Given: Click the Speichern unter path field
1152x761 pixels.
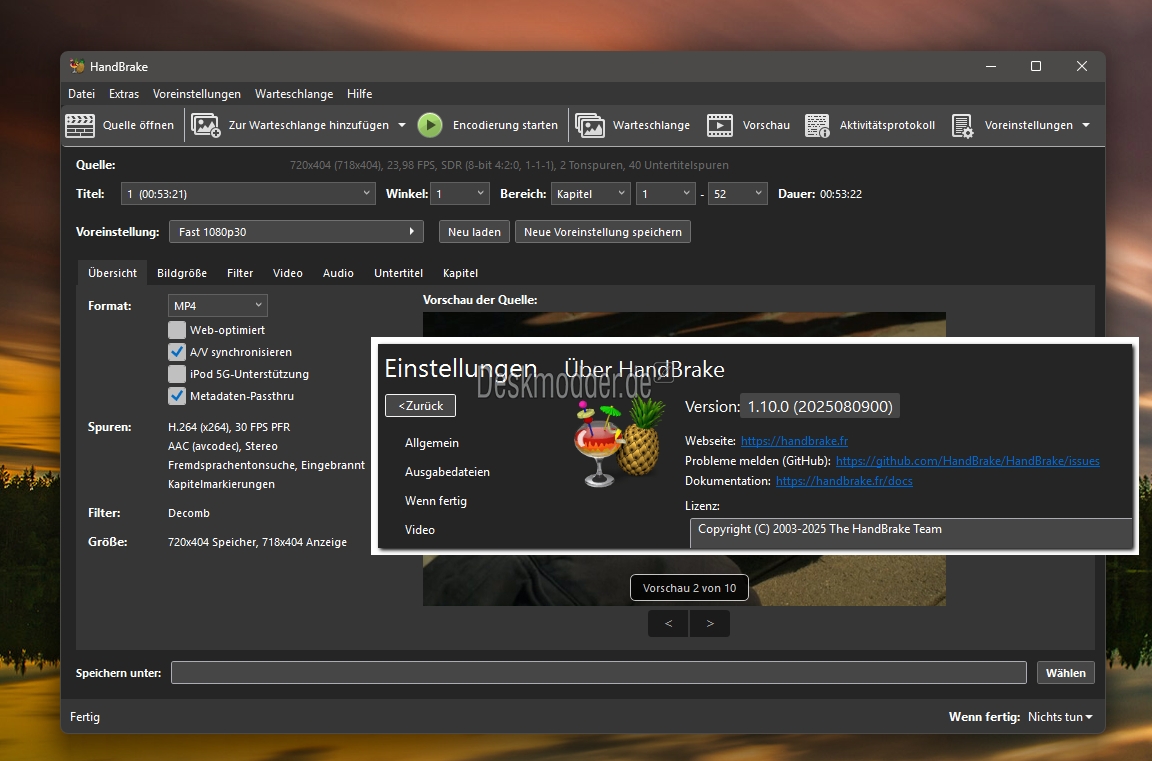Looking at the screenshot, I should click(599, 673).
